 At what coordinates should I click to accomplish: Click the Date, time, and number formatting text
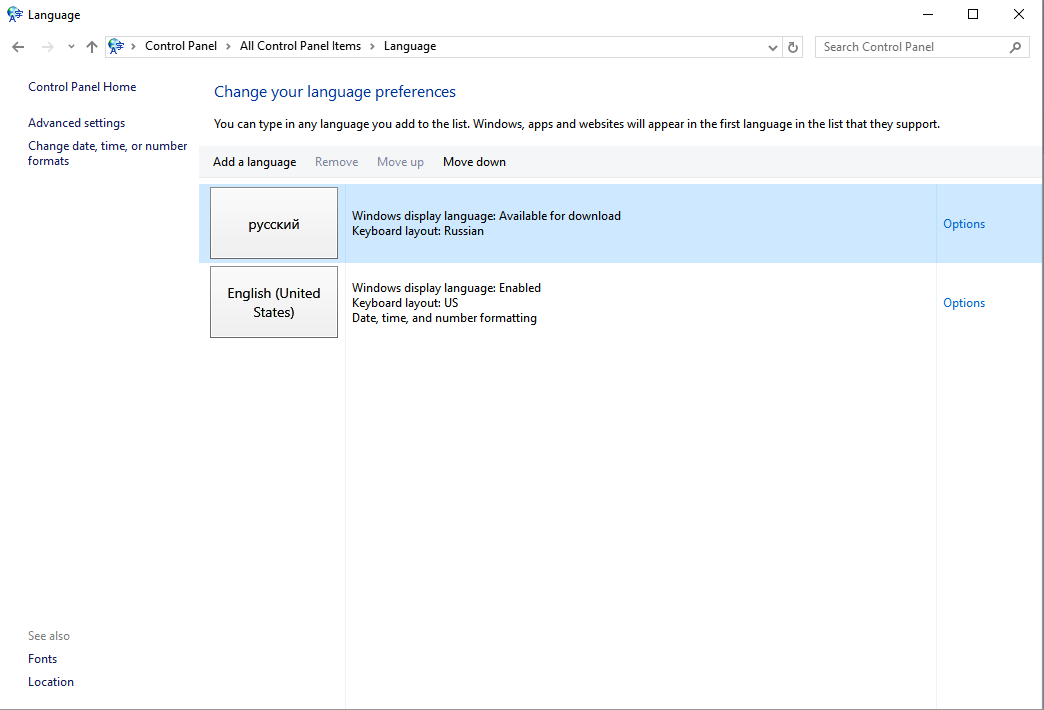tap(444, 318)
